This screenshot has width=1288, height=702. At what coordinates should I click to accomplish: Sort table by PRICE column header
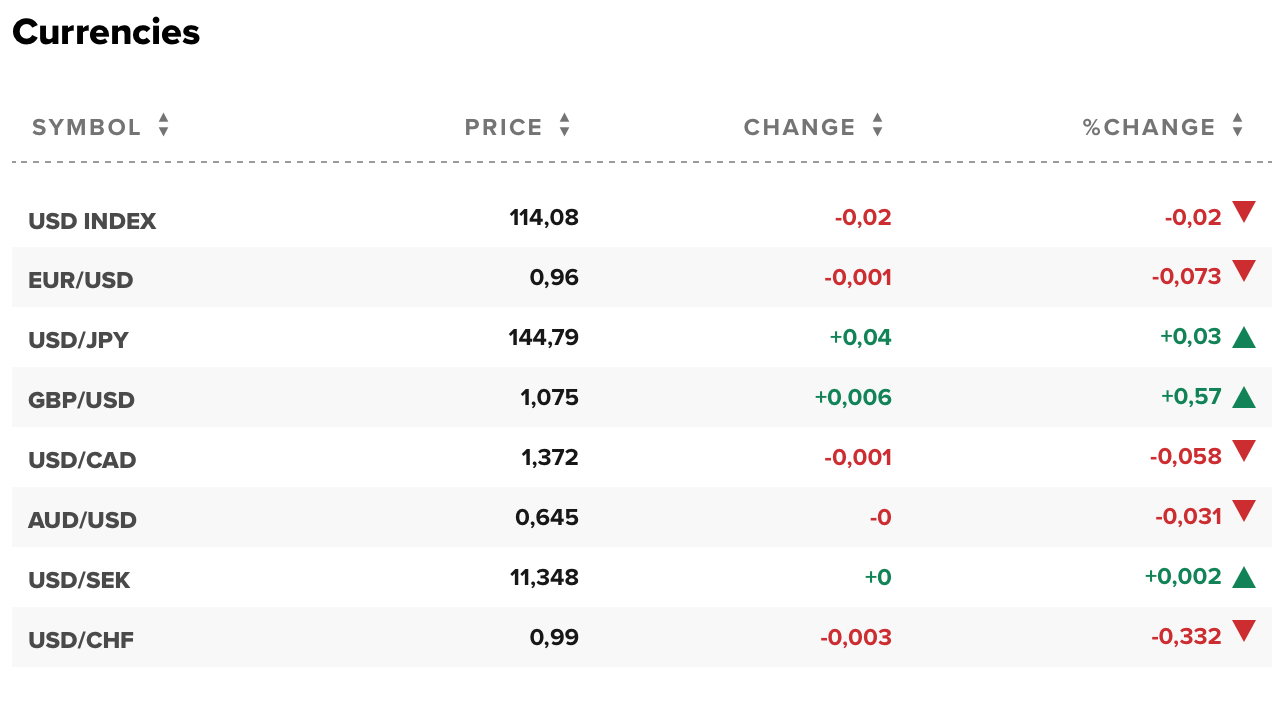(x=504, y=128)
